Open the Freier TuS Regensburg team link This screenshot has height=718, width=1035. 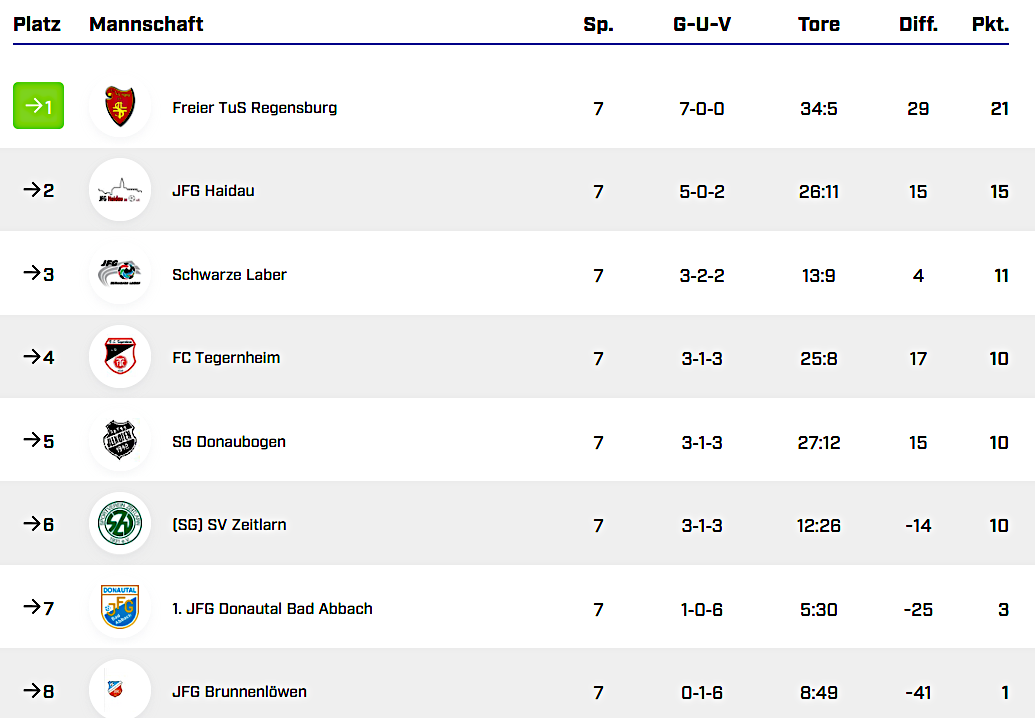pos(254,108)
